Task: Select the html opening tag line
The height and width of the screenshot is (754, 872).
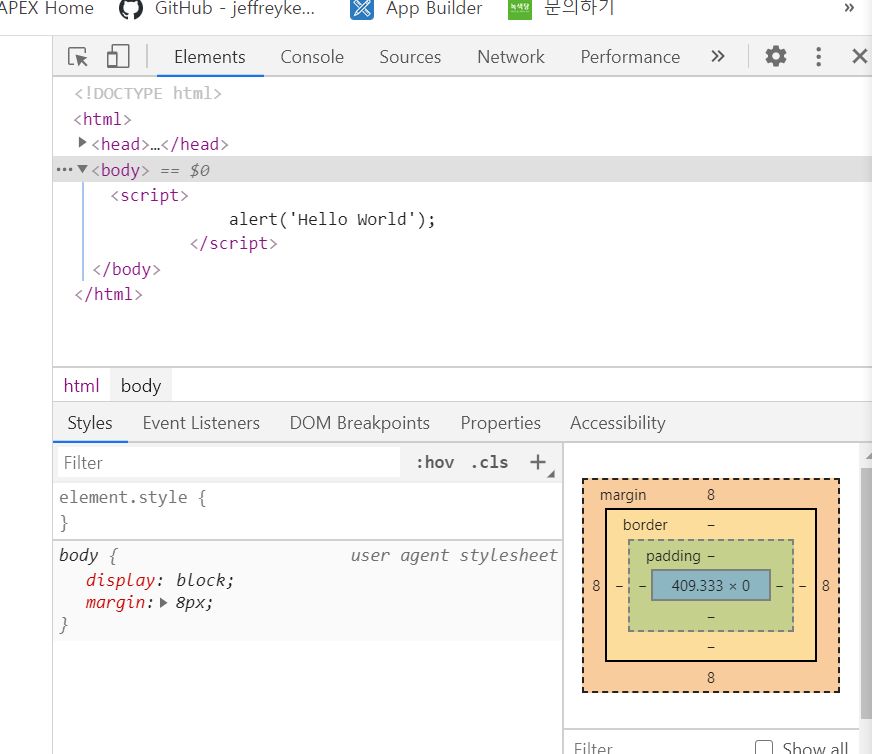Action: (x=103, y=119)
